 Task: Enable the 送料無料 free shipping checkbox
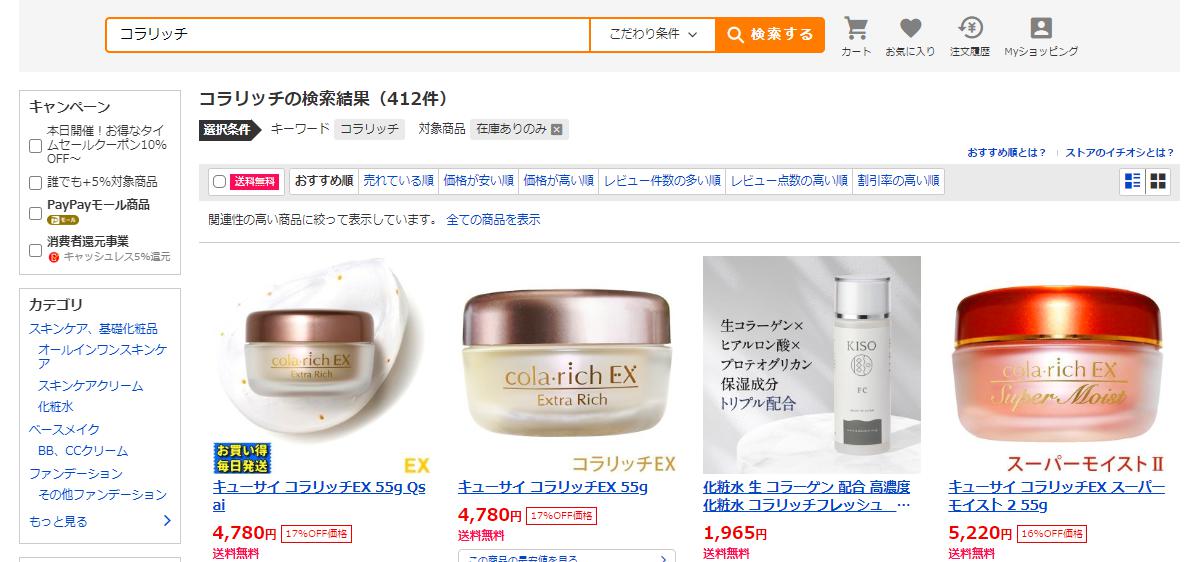tap(220, 182)
